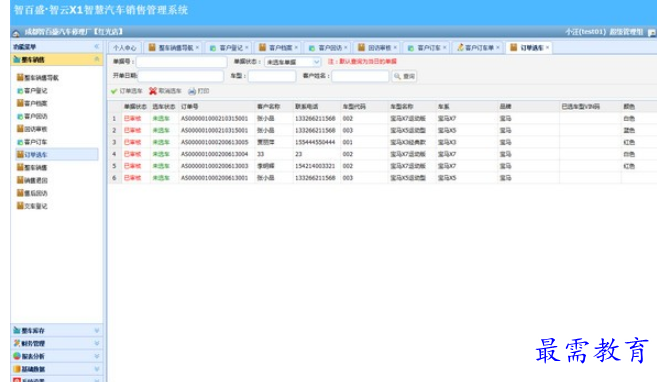
Task: Select order number ending 13003 in row 5
Action: point(215,166)
